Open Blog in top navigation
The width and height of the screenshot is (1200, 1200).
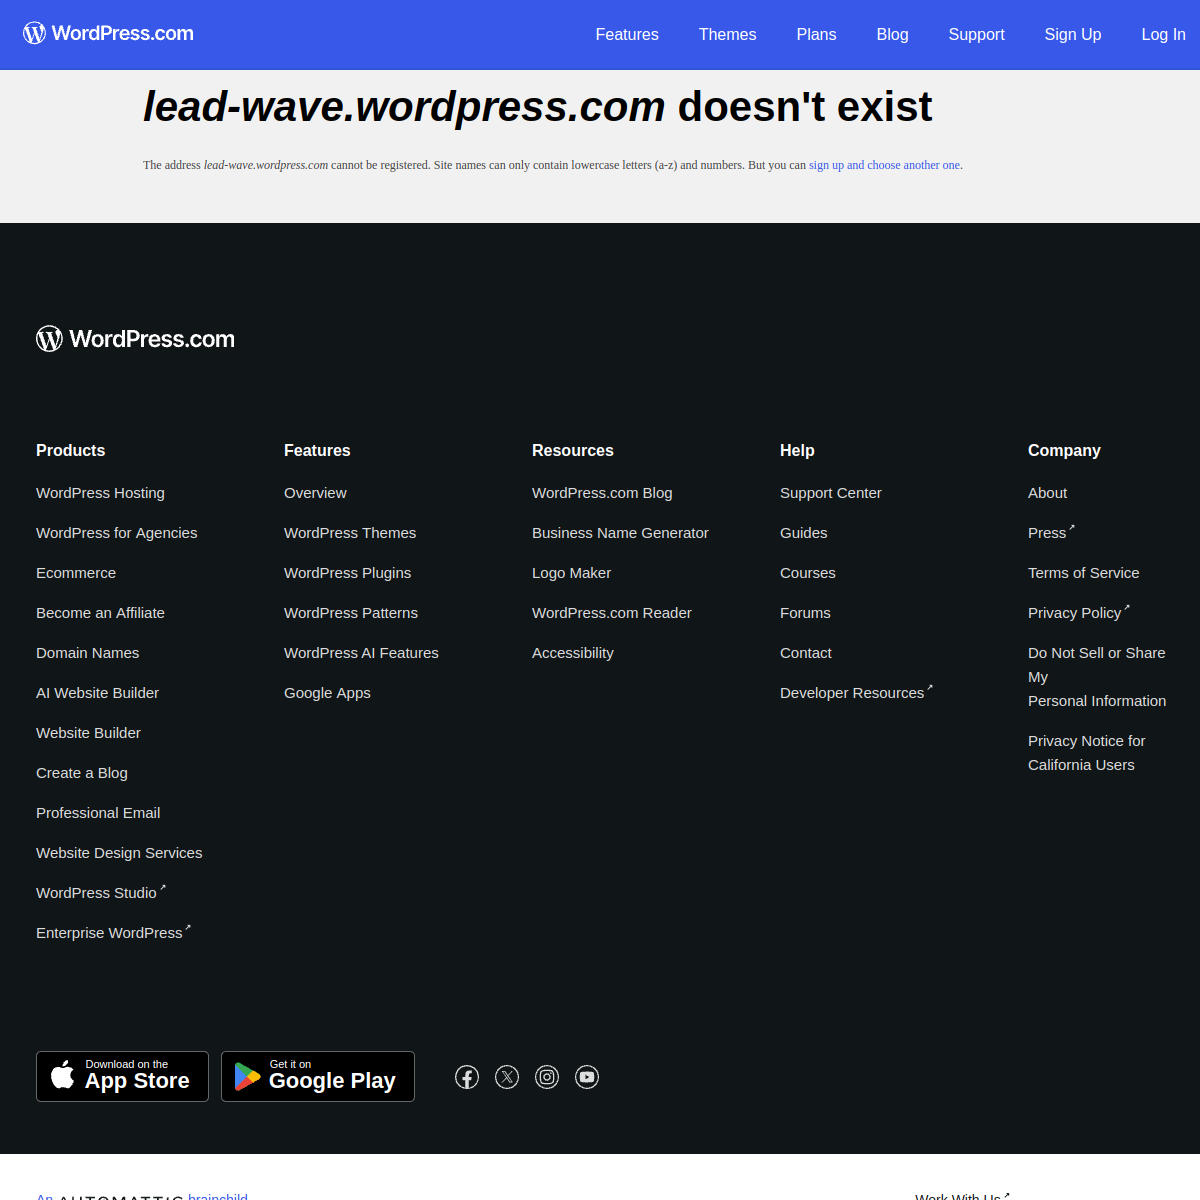click(x=892, y=35)
